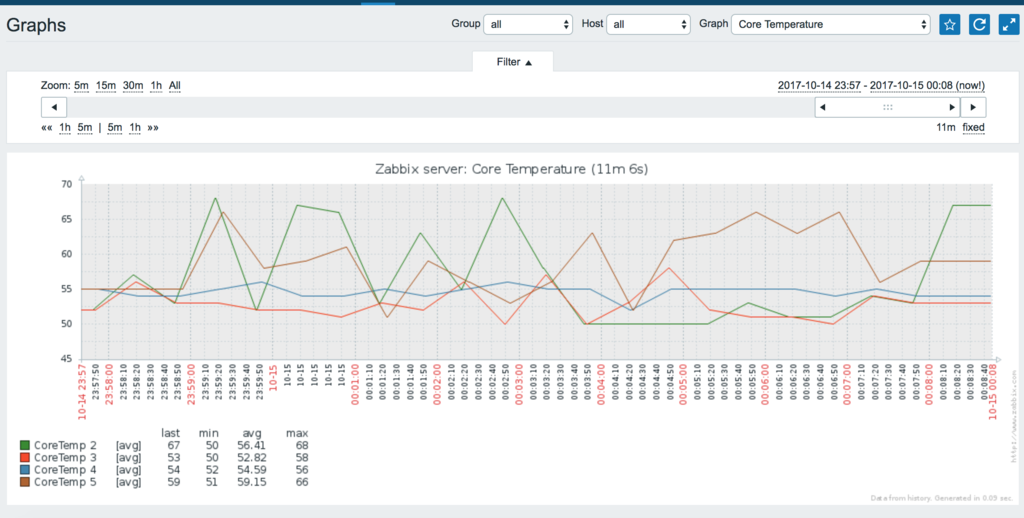Click right arrow inside the time slider handle

click(952, 107)
